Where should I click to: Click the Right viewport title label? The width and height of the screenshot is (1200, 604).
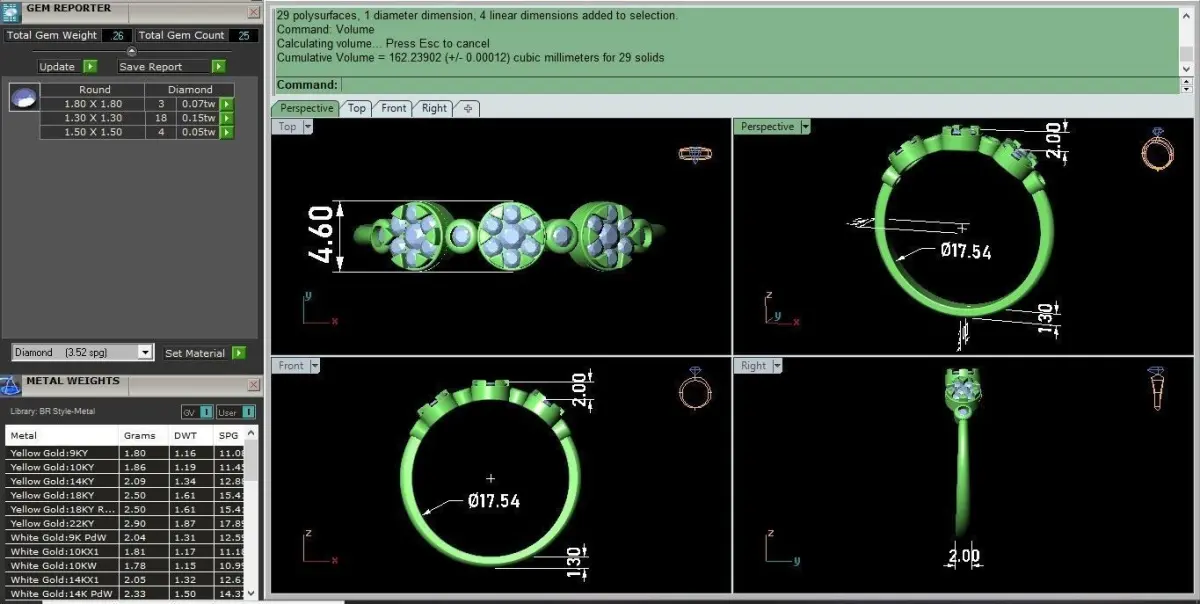754,366
